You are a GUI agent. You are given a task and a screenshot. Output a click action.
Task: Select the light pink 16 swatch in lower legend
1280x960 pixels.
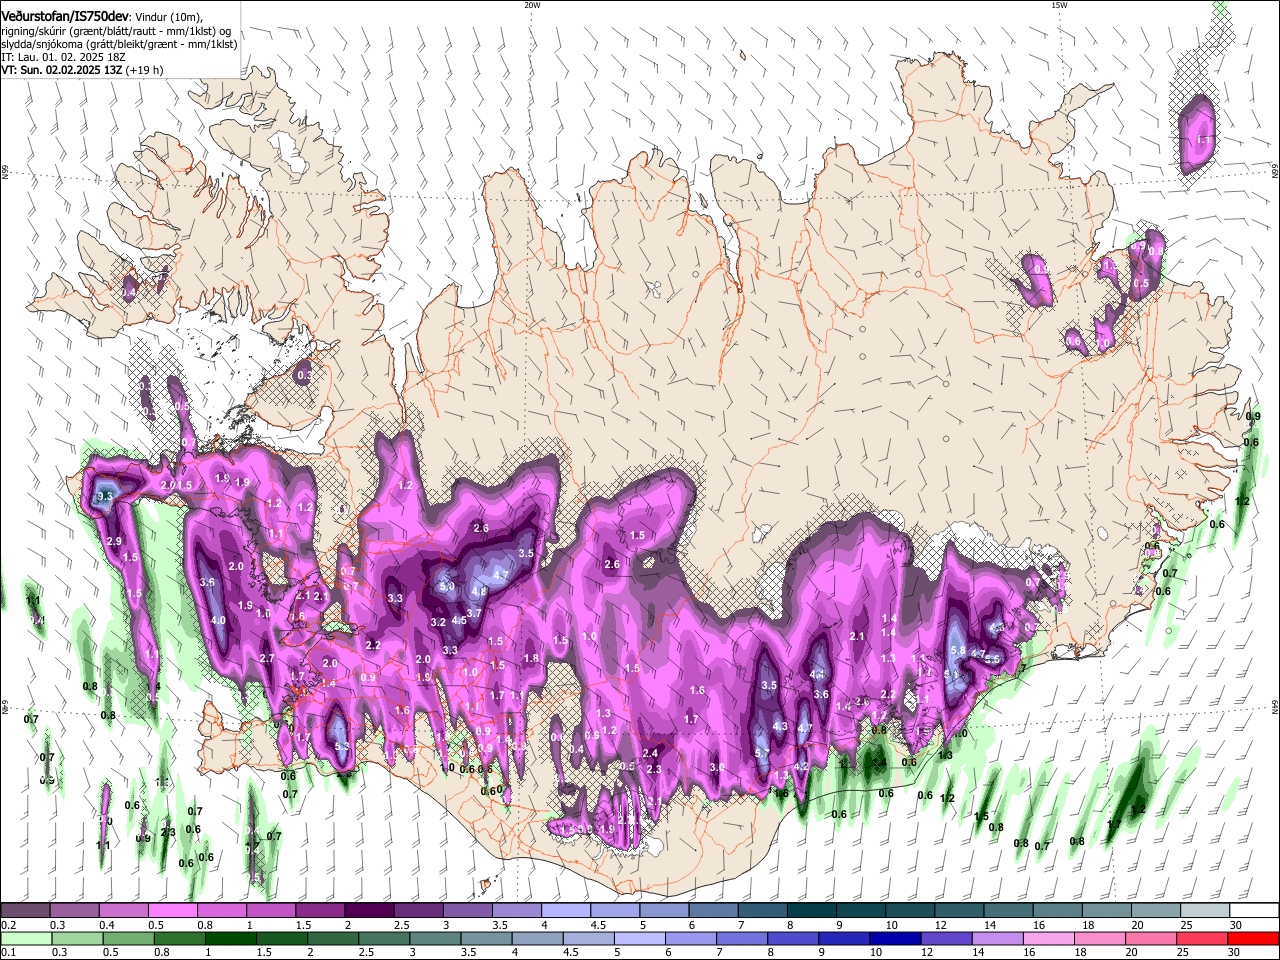point(1049,938)
